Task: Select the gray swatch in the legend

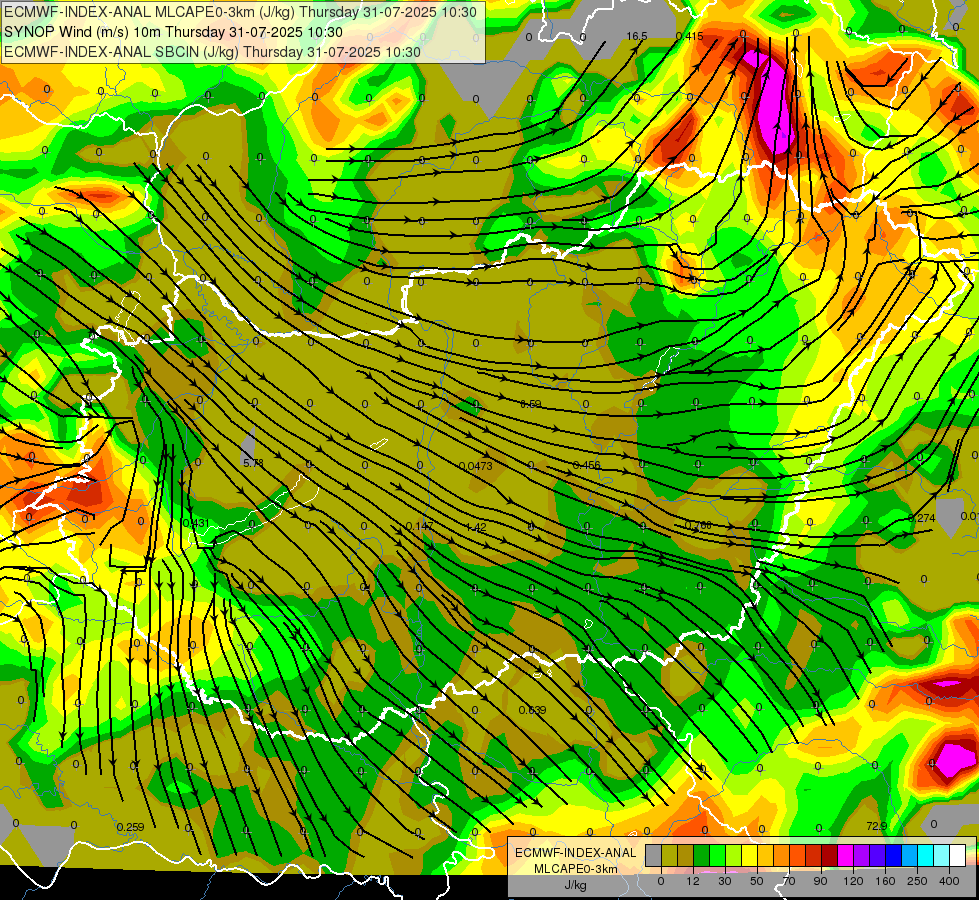Action: click(654, 855)
